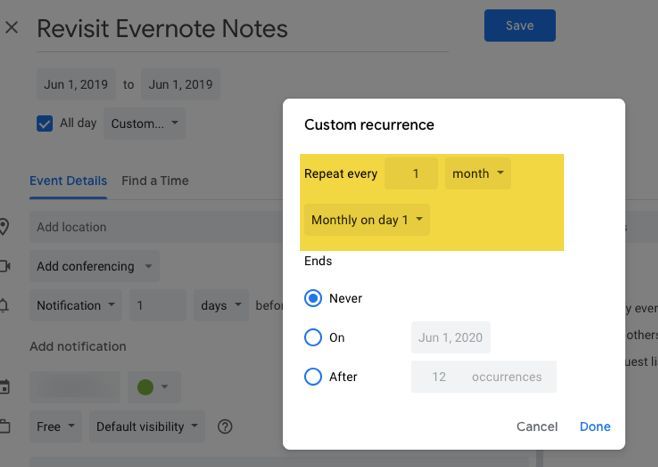
Task: Switch to the Find a Time tab
Action: 155,181
